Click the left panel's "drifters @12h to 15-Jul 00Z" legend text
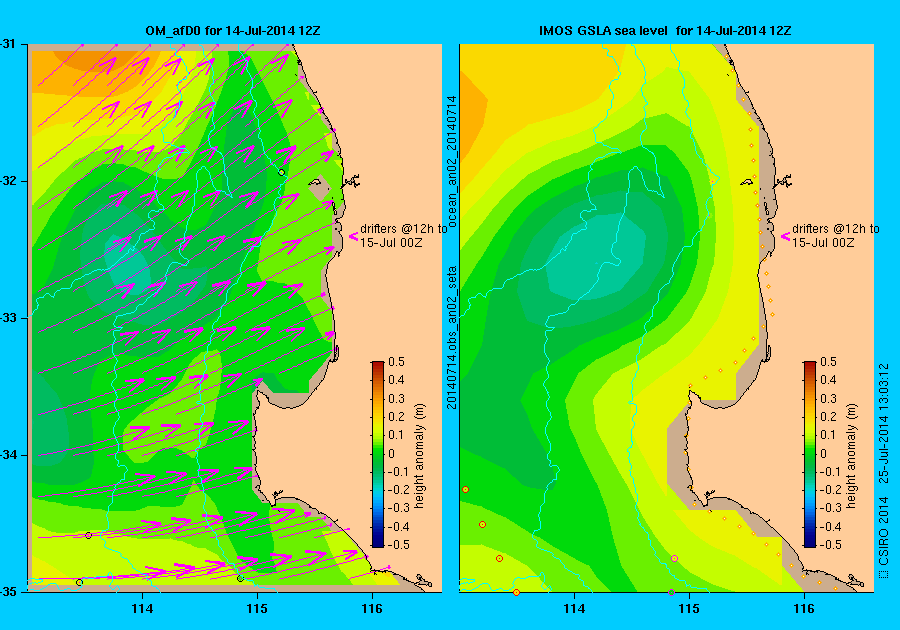Image resolution: width=900 pixels, height=630 pixels. (x=404, y=236)
